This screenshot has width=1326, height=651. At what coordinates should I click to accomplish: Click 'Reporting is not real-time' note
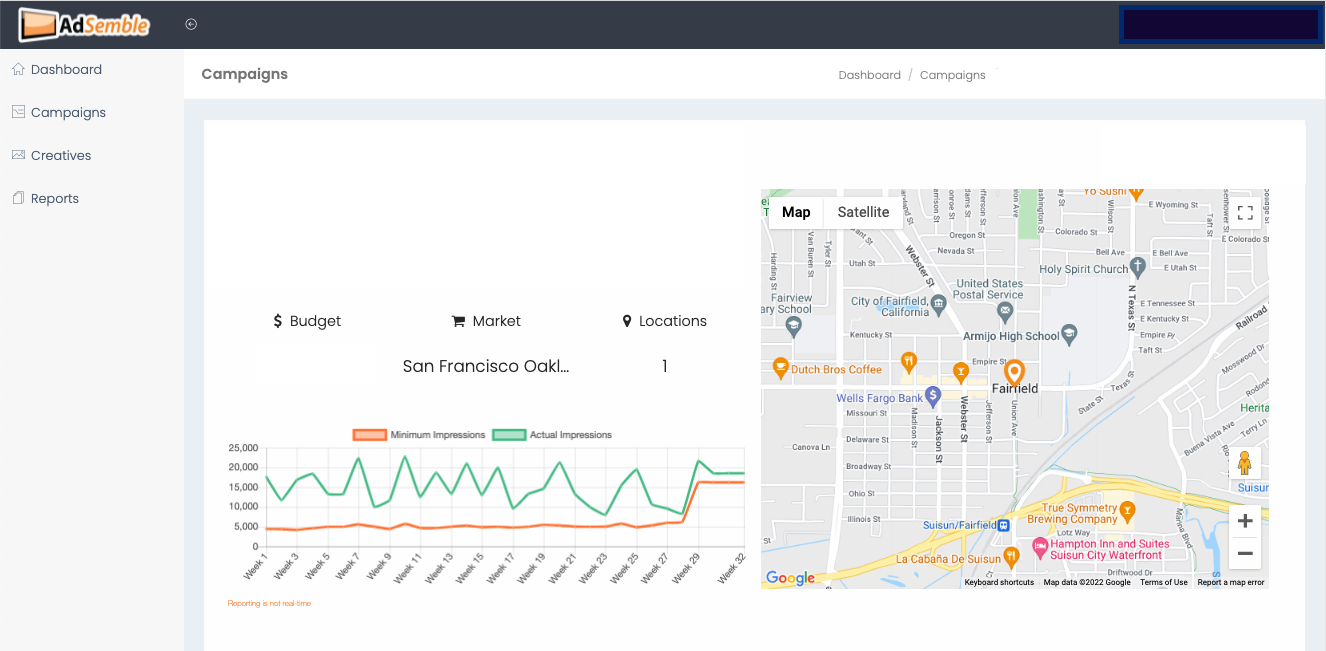coord(269,603)
